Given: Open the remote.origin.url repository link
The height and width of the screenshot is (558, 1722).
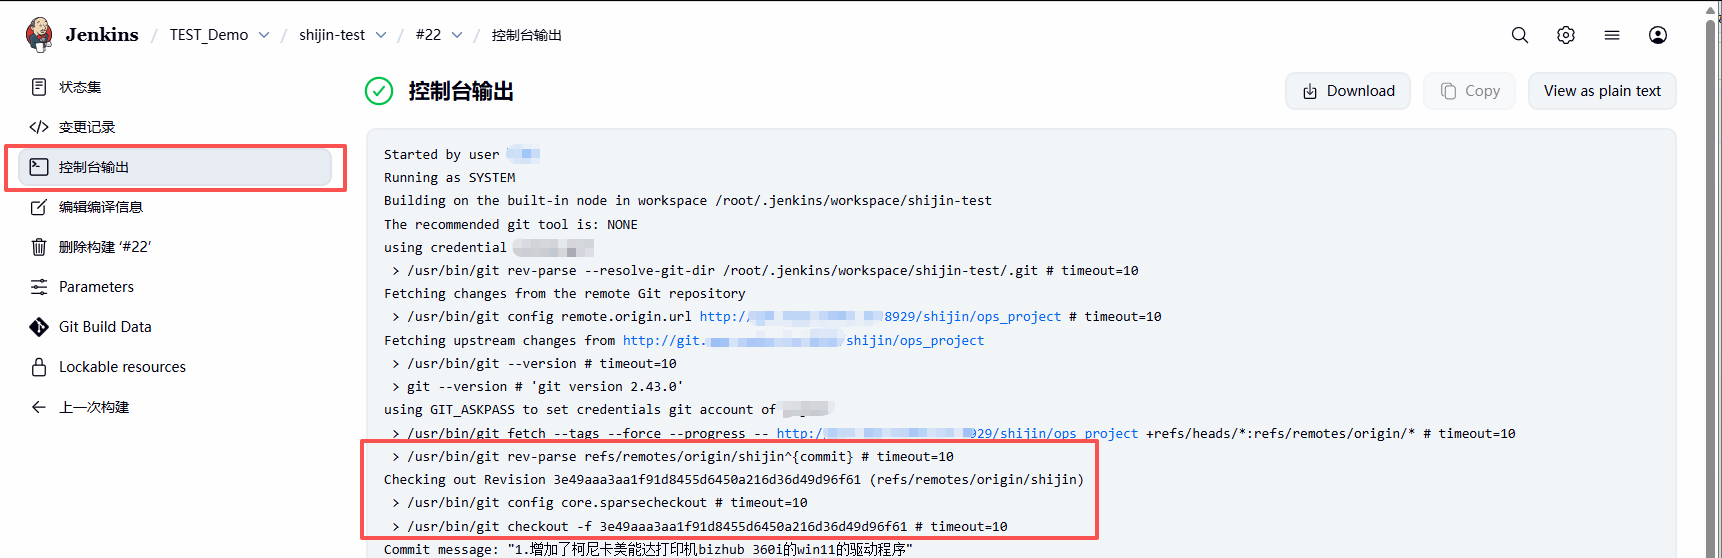Looking at the screenshot, I should (880, 317).
